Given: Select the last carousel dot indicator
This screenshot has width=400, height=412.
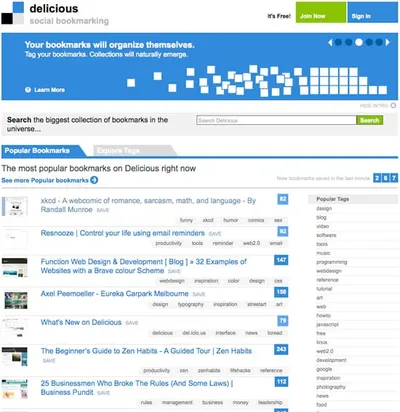Looking at the screenshot, I should click(379, 42).
